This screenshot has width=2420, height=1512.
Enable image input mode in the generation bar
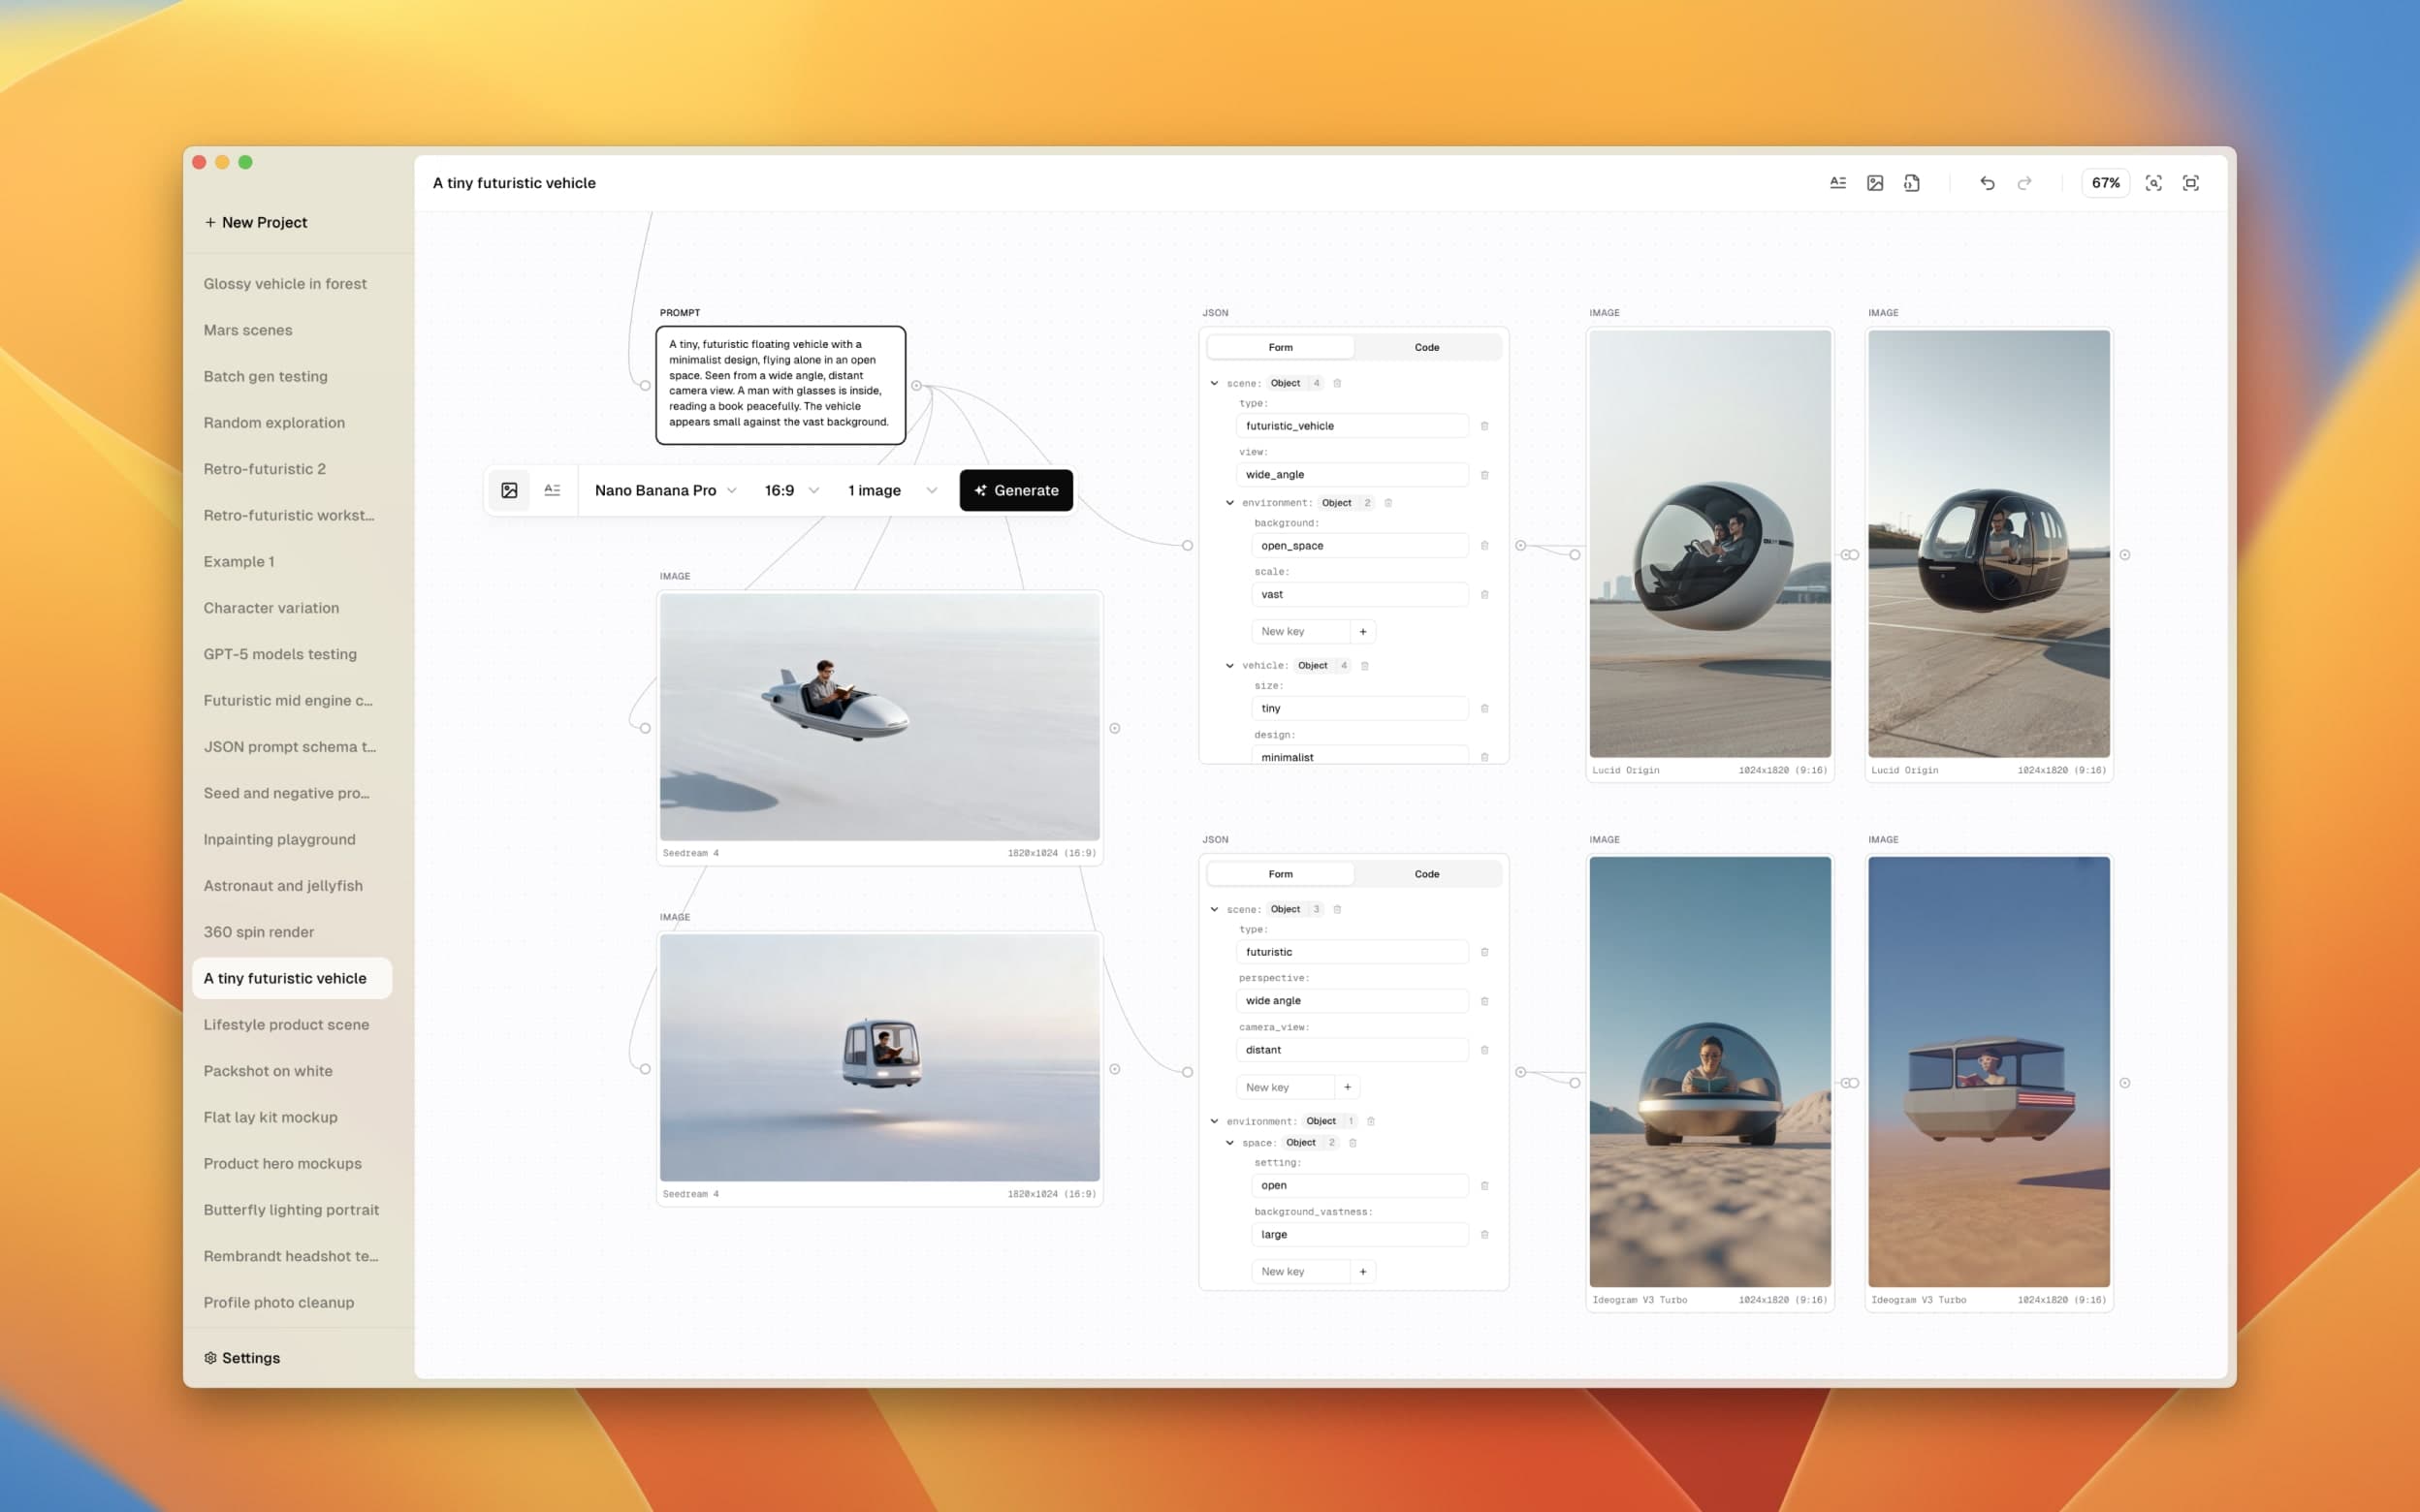pyautogui.click(x=510, y=490)
